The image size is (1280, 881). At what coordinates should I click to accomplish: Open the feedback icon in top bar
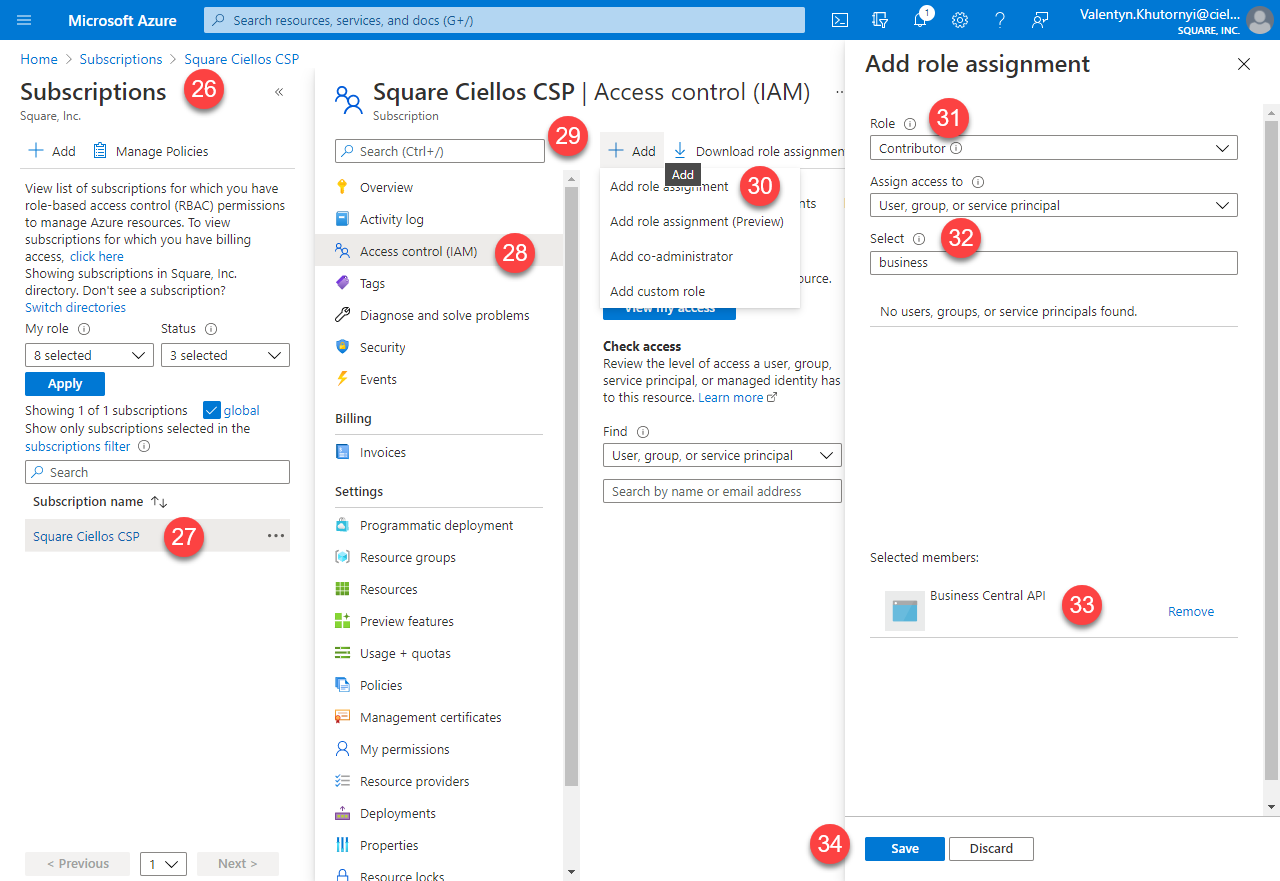click(x=1040, y=20)
